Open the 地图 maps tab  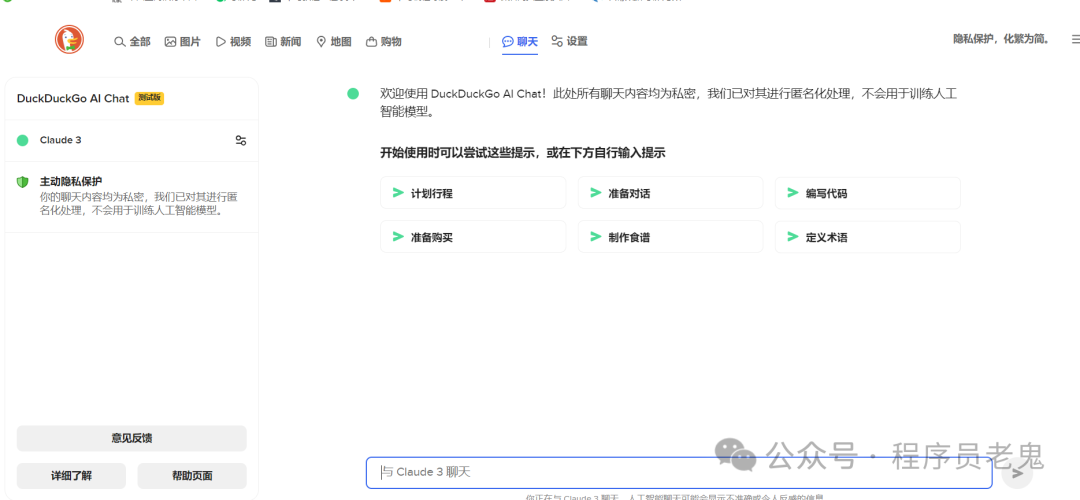coord(333,42)
